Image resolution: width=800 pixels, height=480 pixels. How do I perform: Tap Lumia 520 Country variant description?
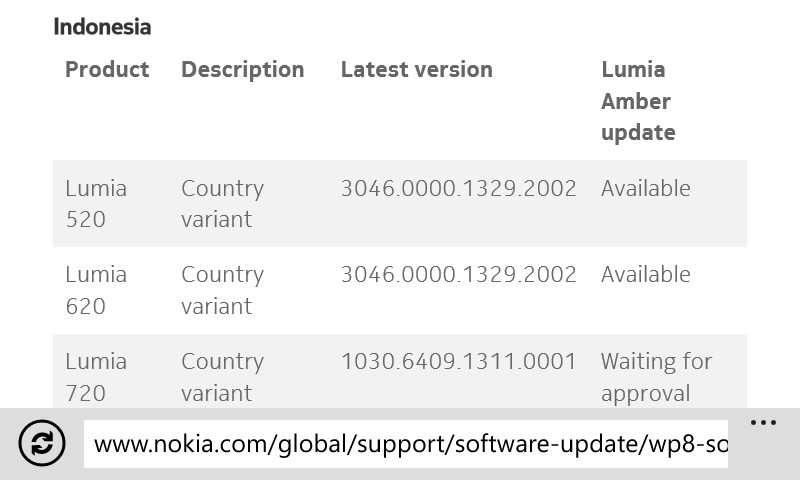[x=222, y=203]
